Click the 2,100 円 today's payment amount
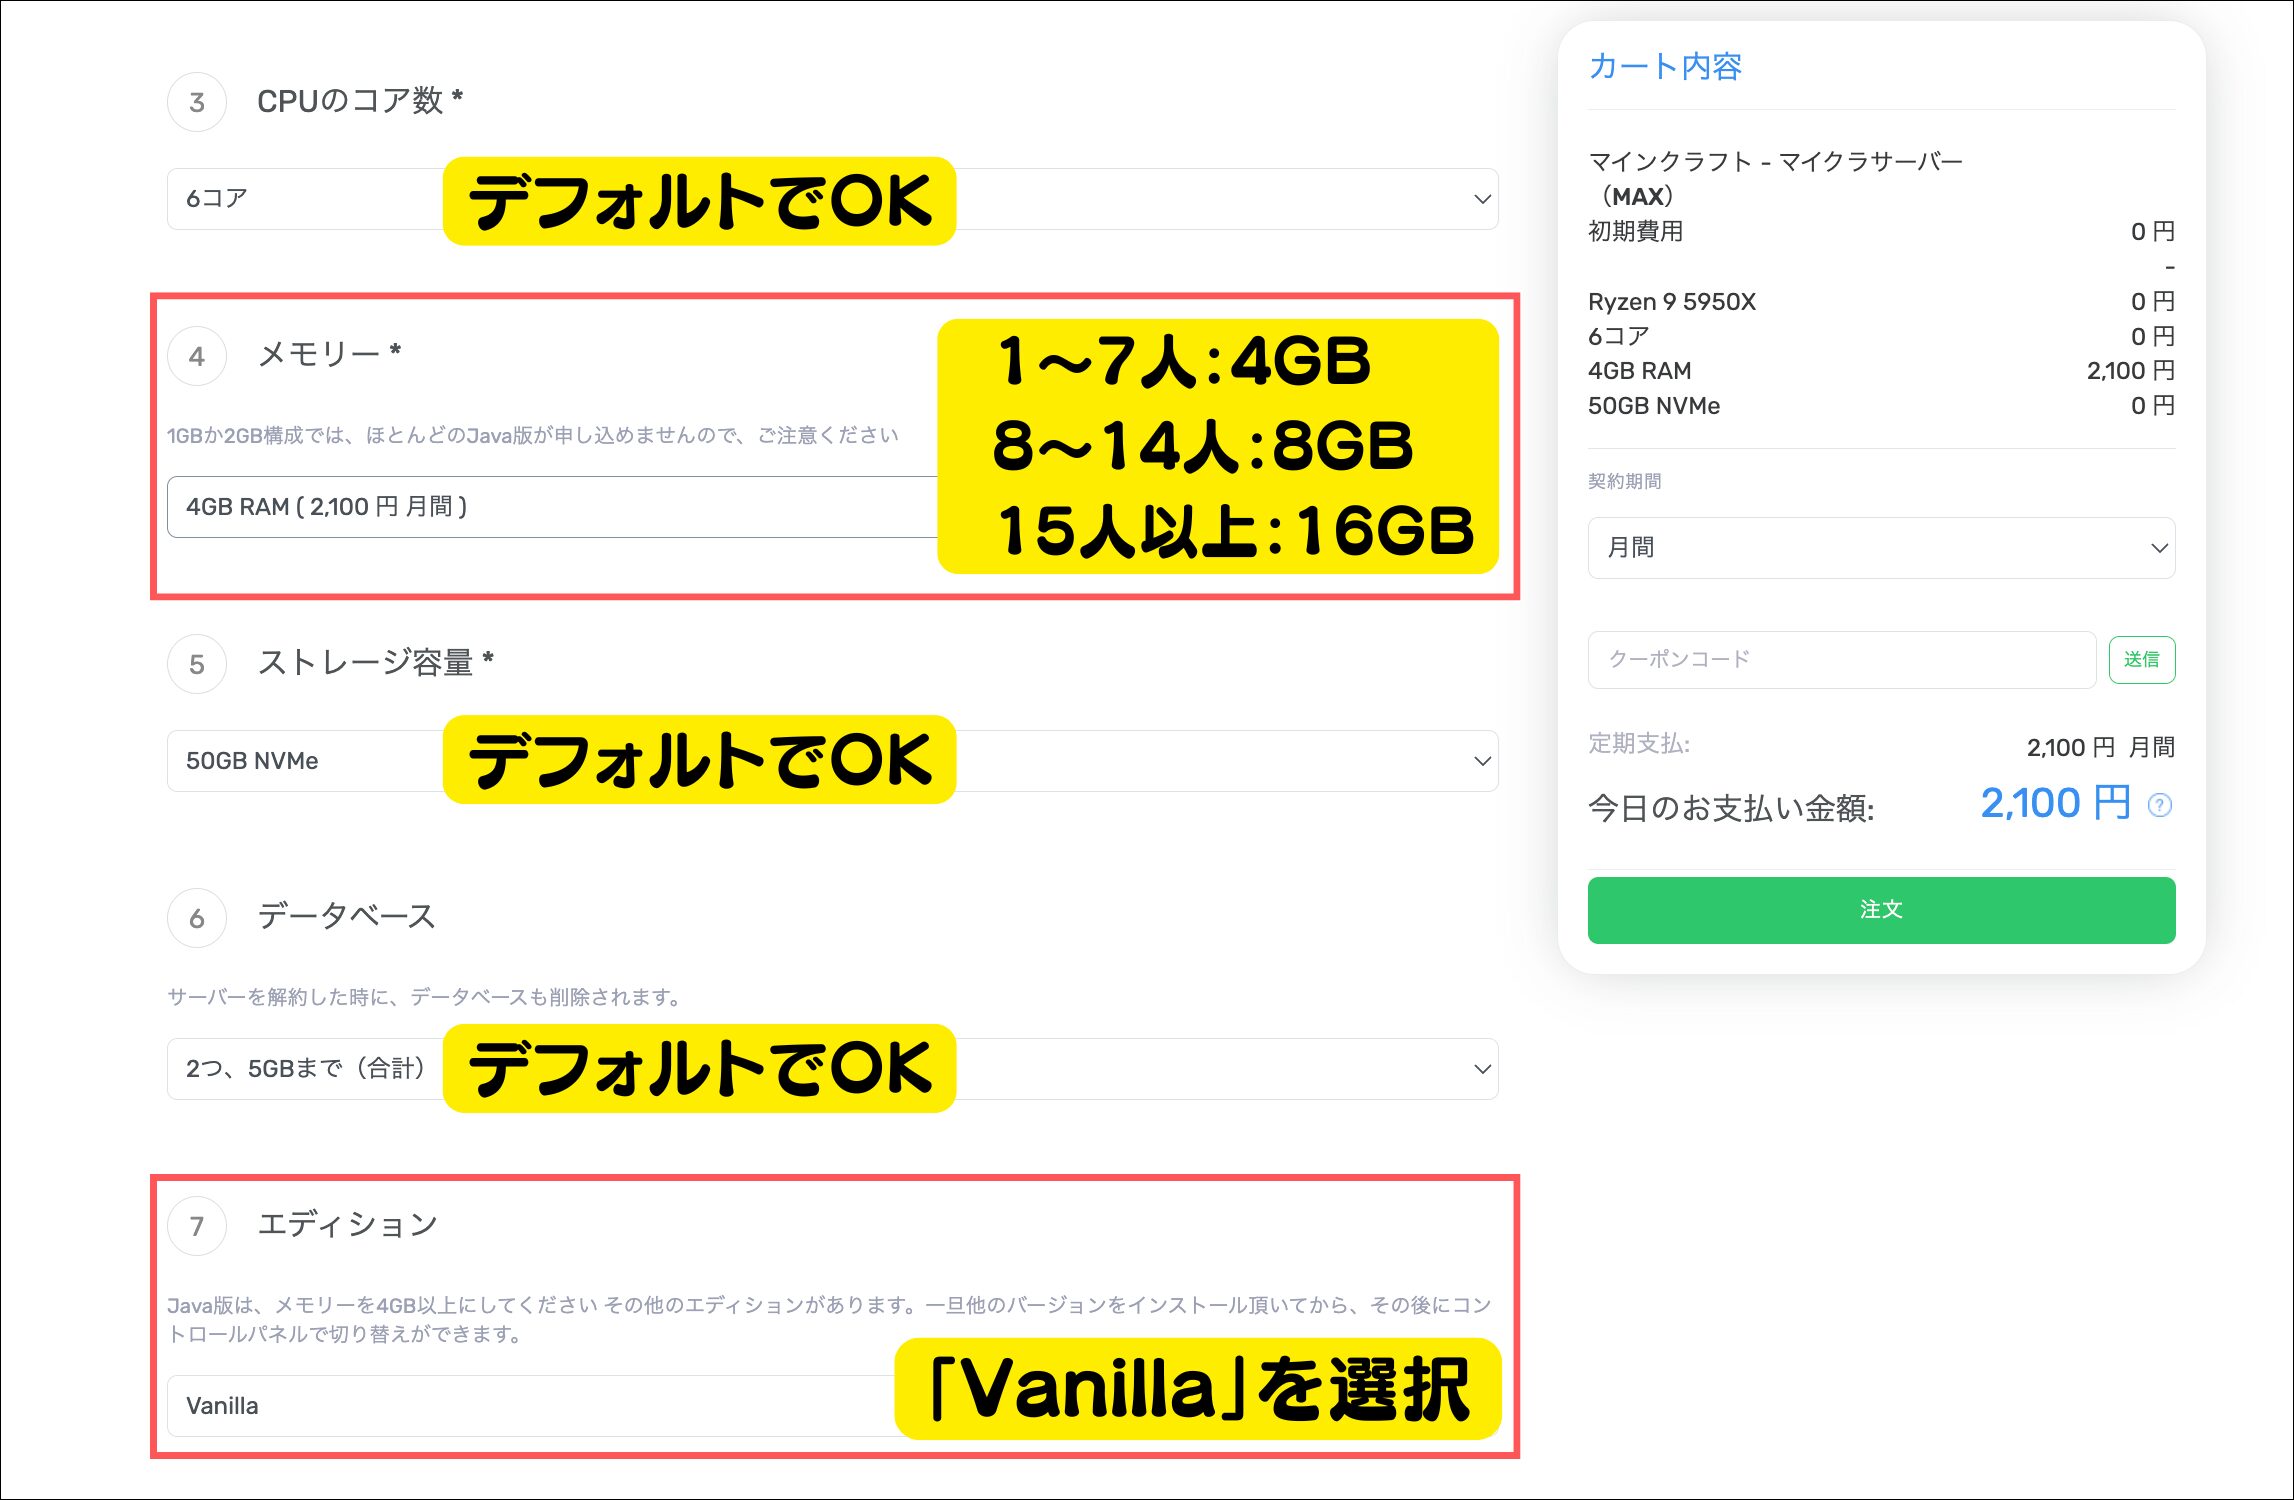This screenshot has width=2294, height=1500. point(2055,803)
